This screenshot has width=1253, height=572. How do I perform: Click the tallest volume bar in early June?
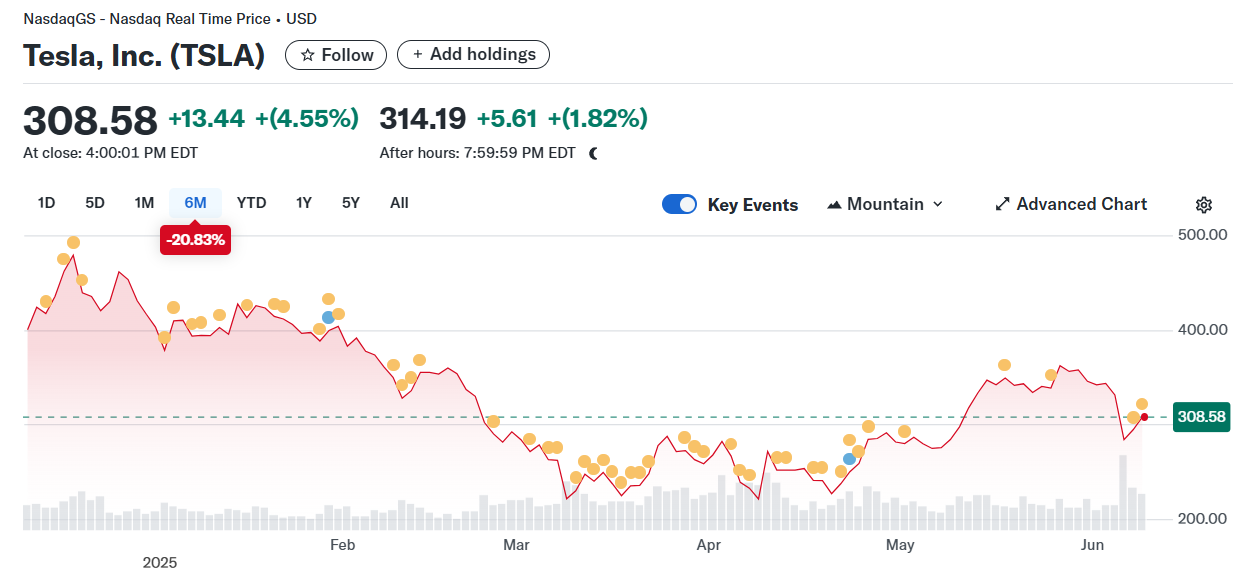[1123, 492]
